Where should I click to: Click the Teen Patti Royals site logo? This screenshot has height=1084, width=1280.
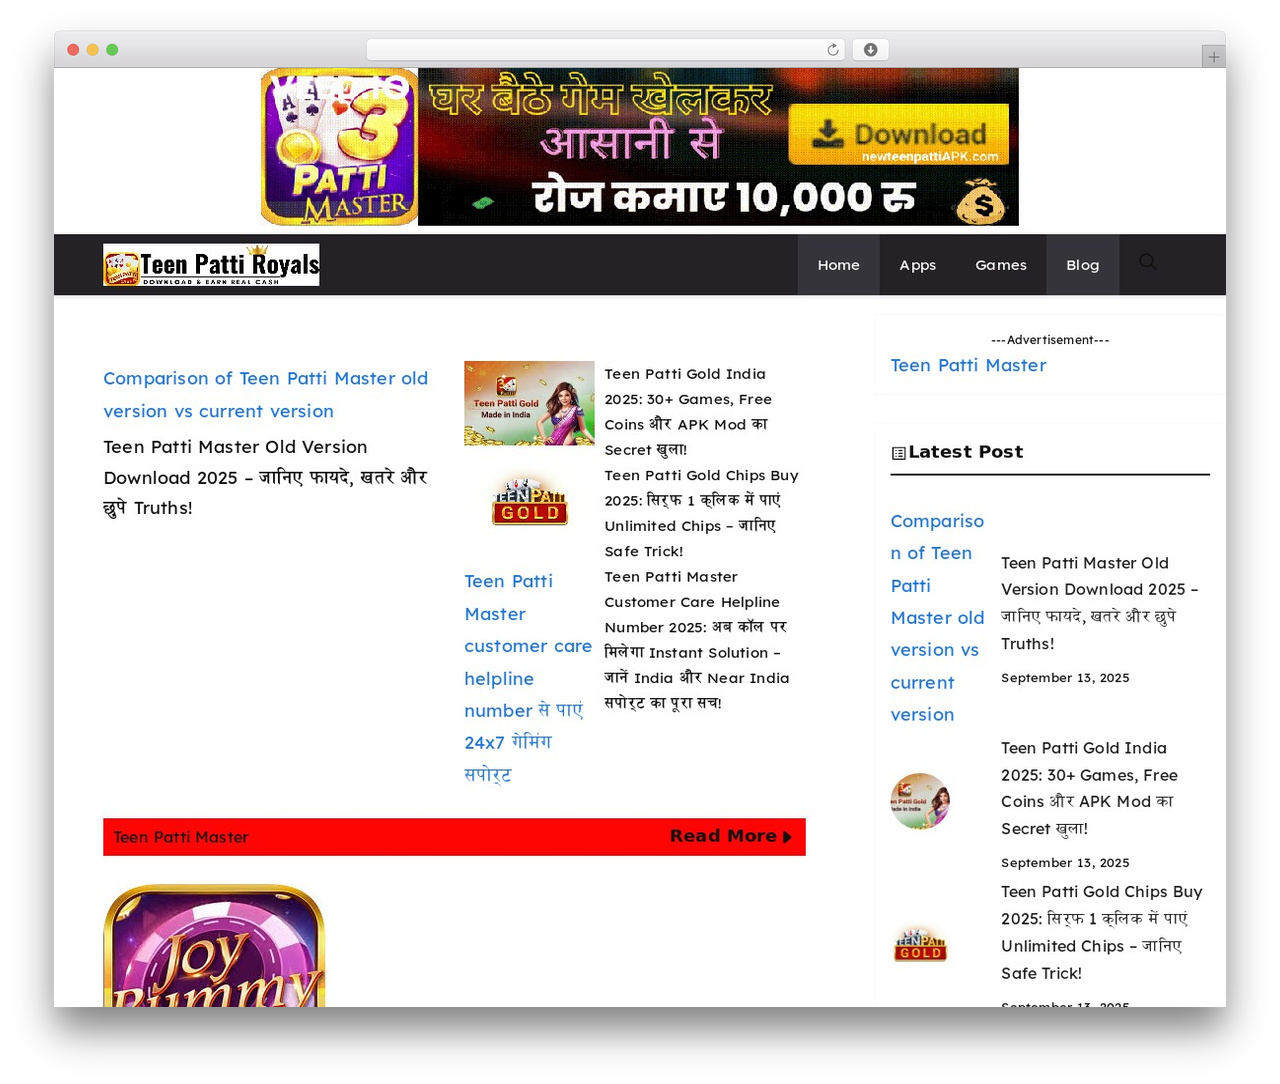(x=211, y=265)
